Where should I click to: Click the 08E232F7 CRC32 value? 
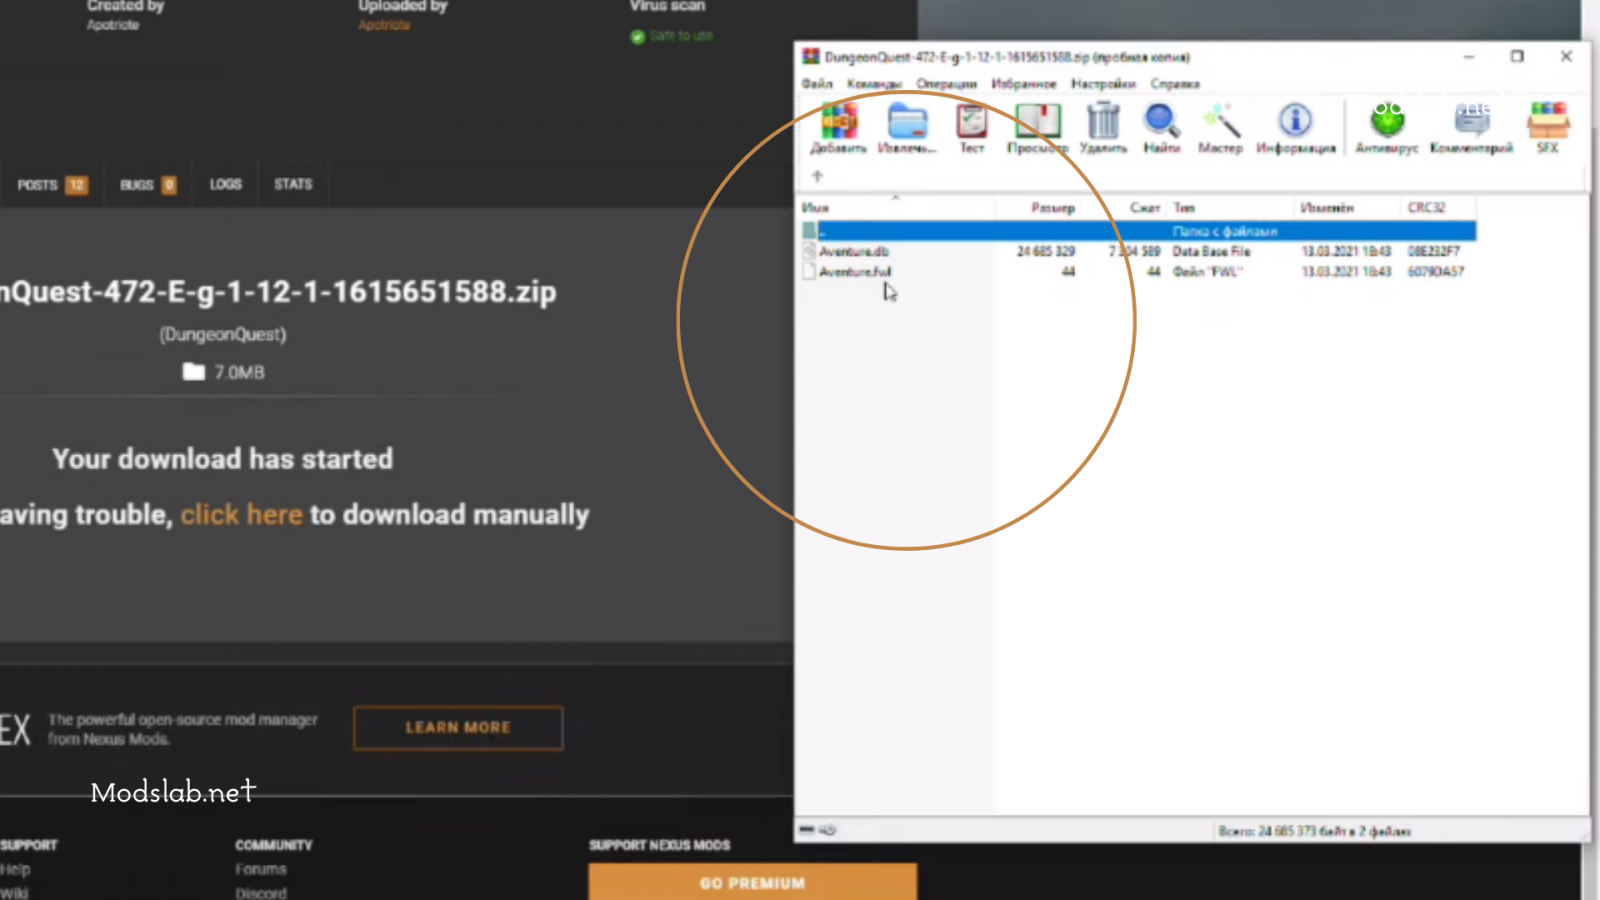pyautogui.click(x=1434, y=251)
